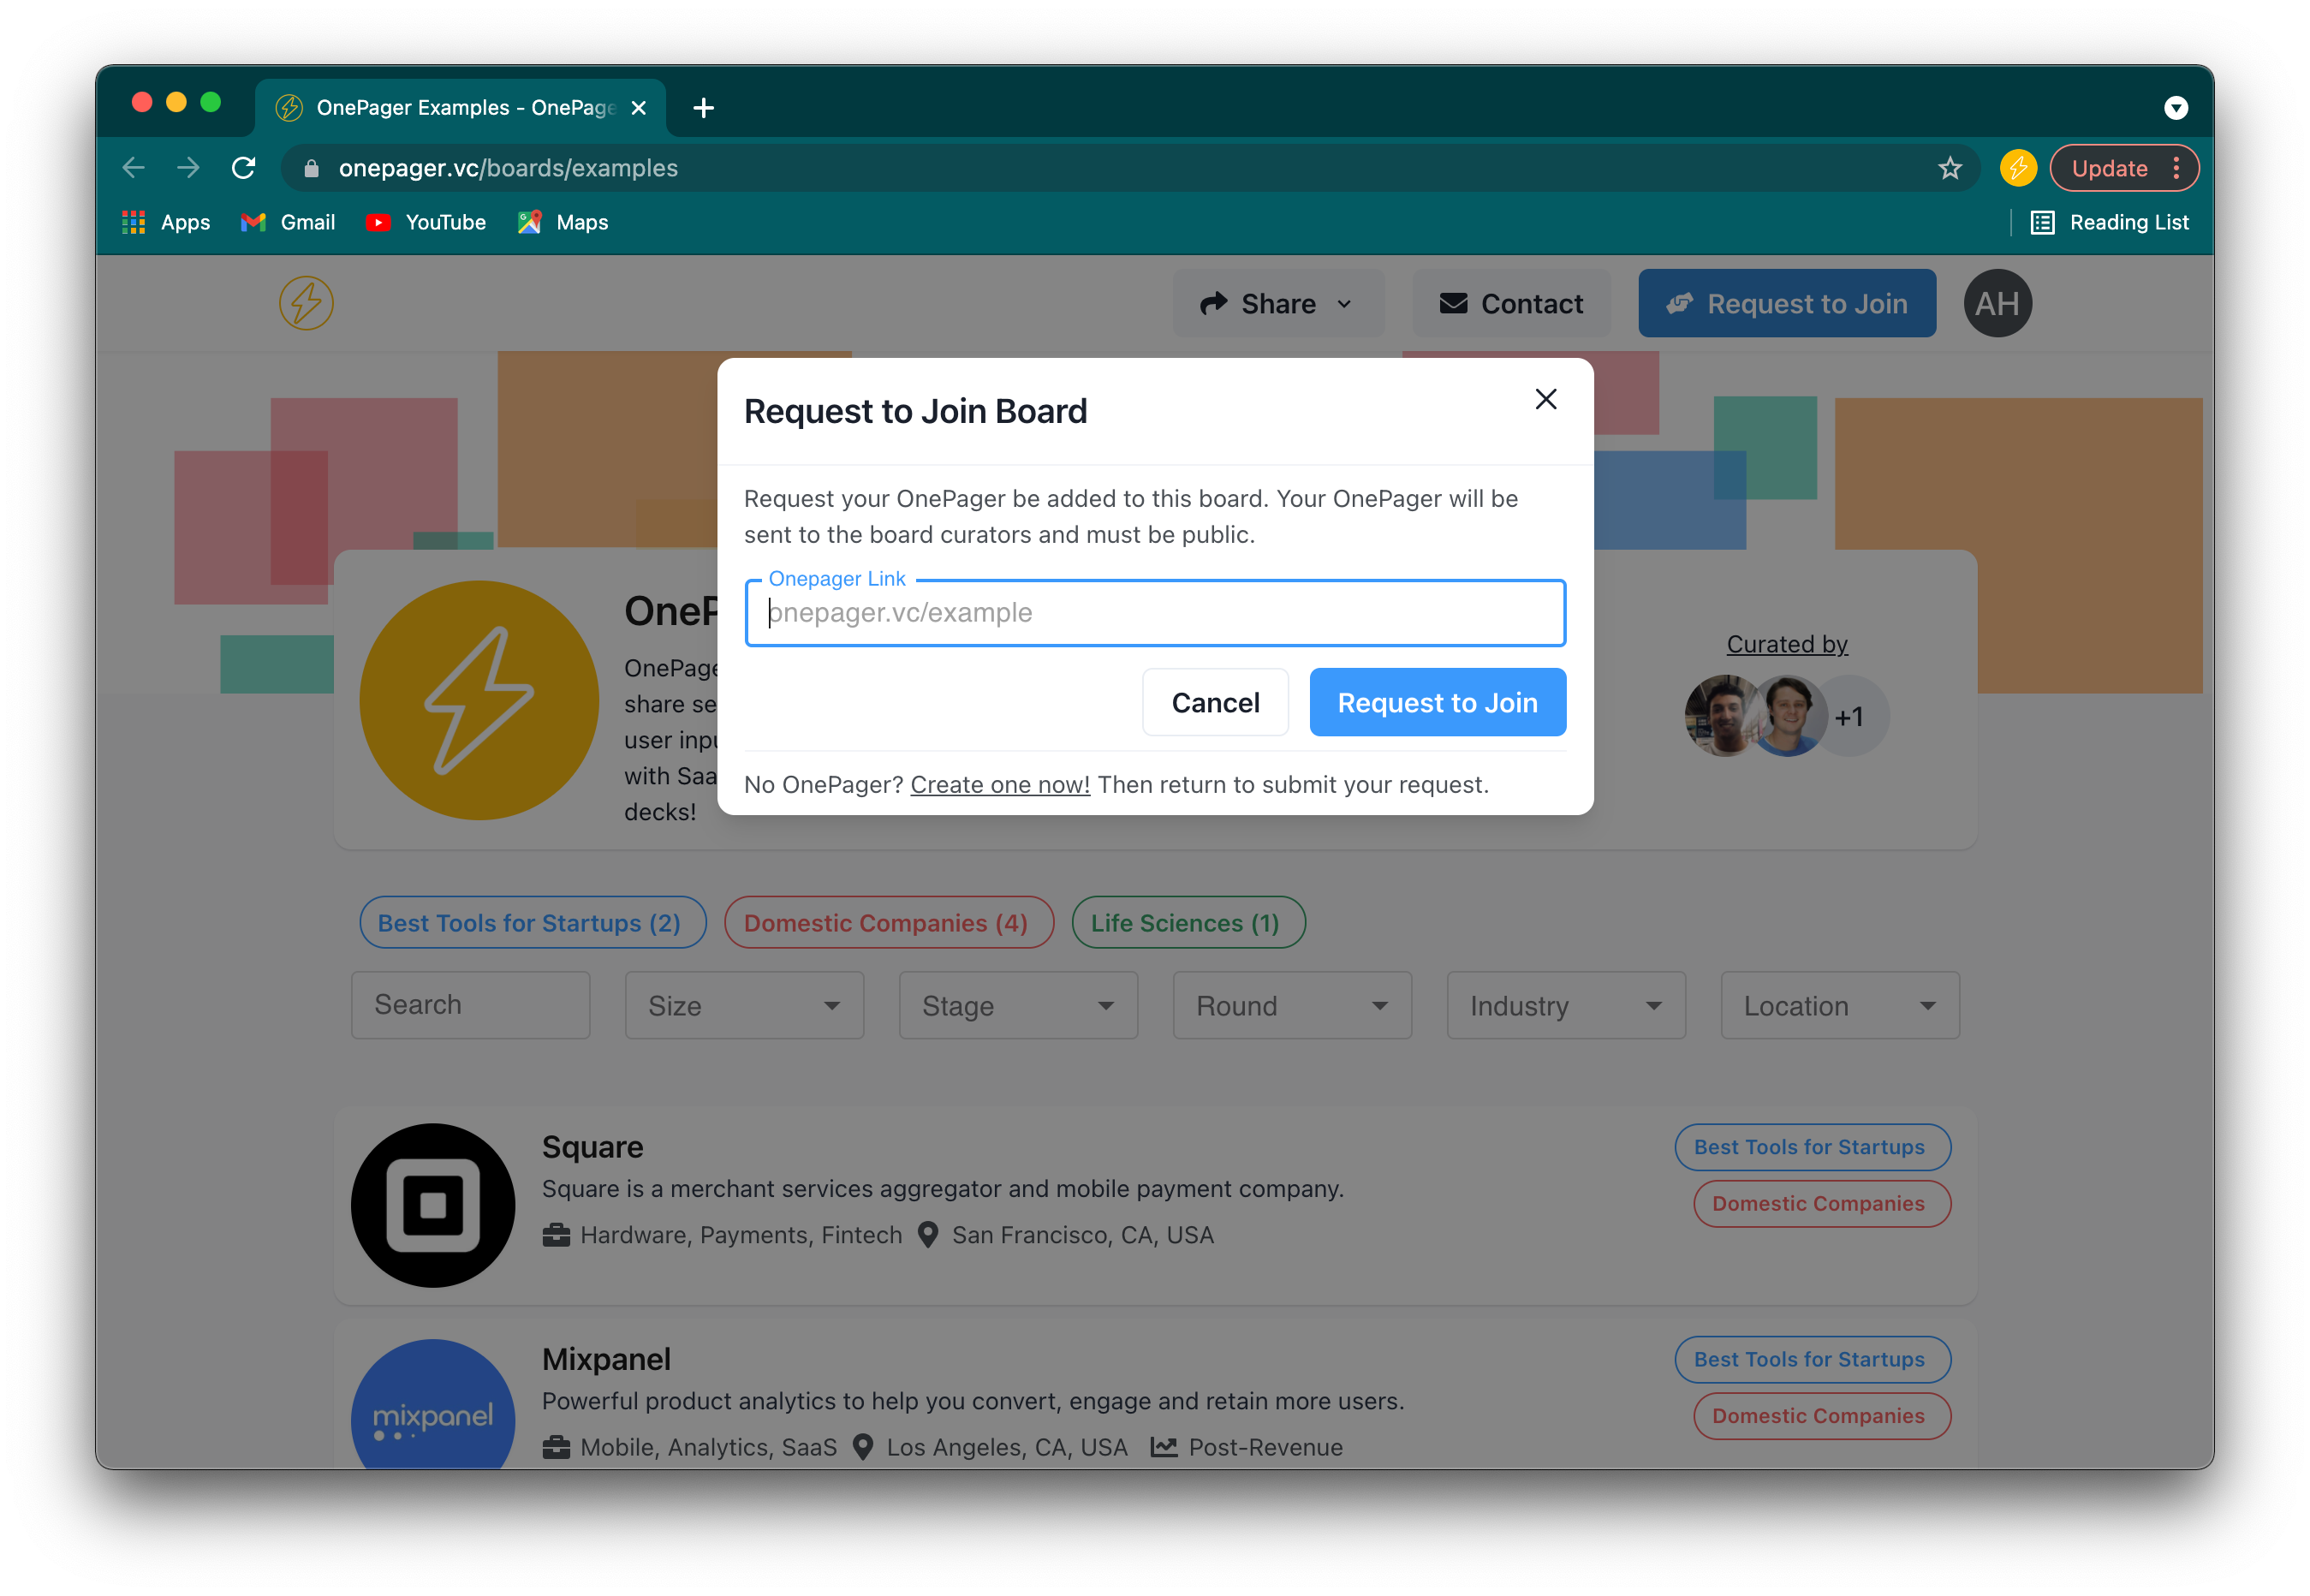Screen dimensions: 2310x1596
Task: Open the Apps grid bookmark
Action: pyautogui.click(x=166, y=222)
